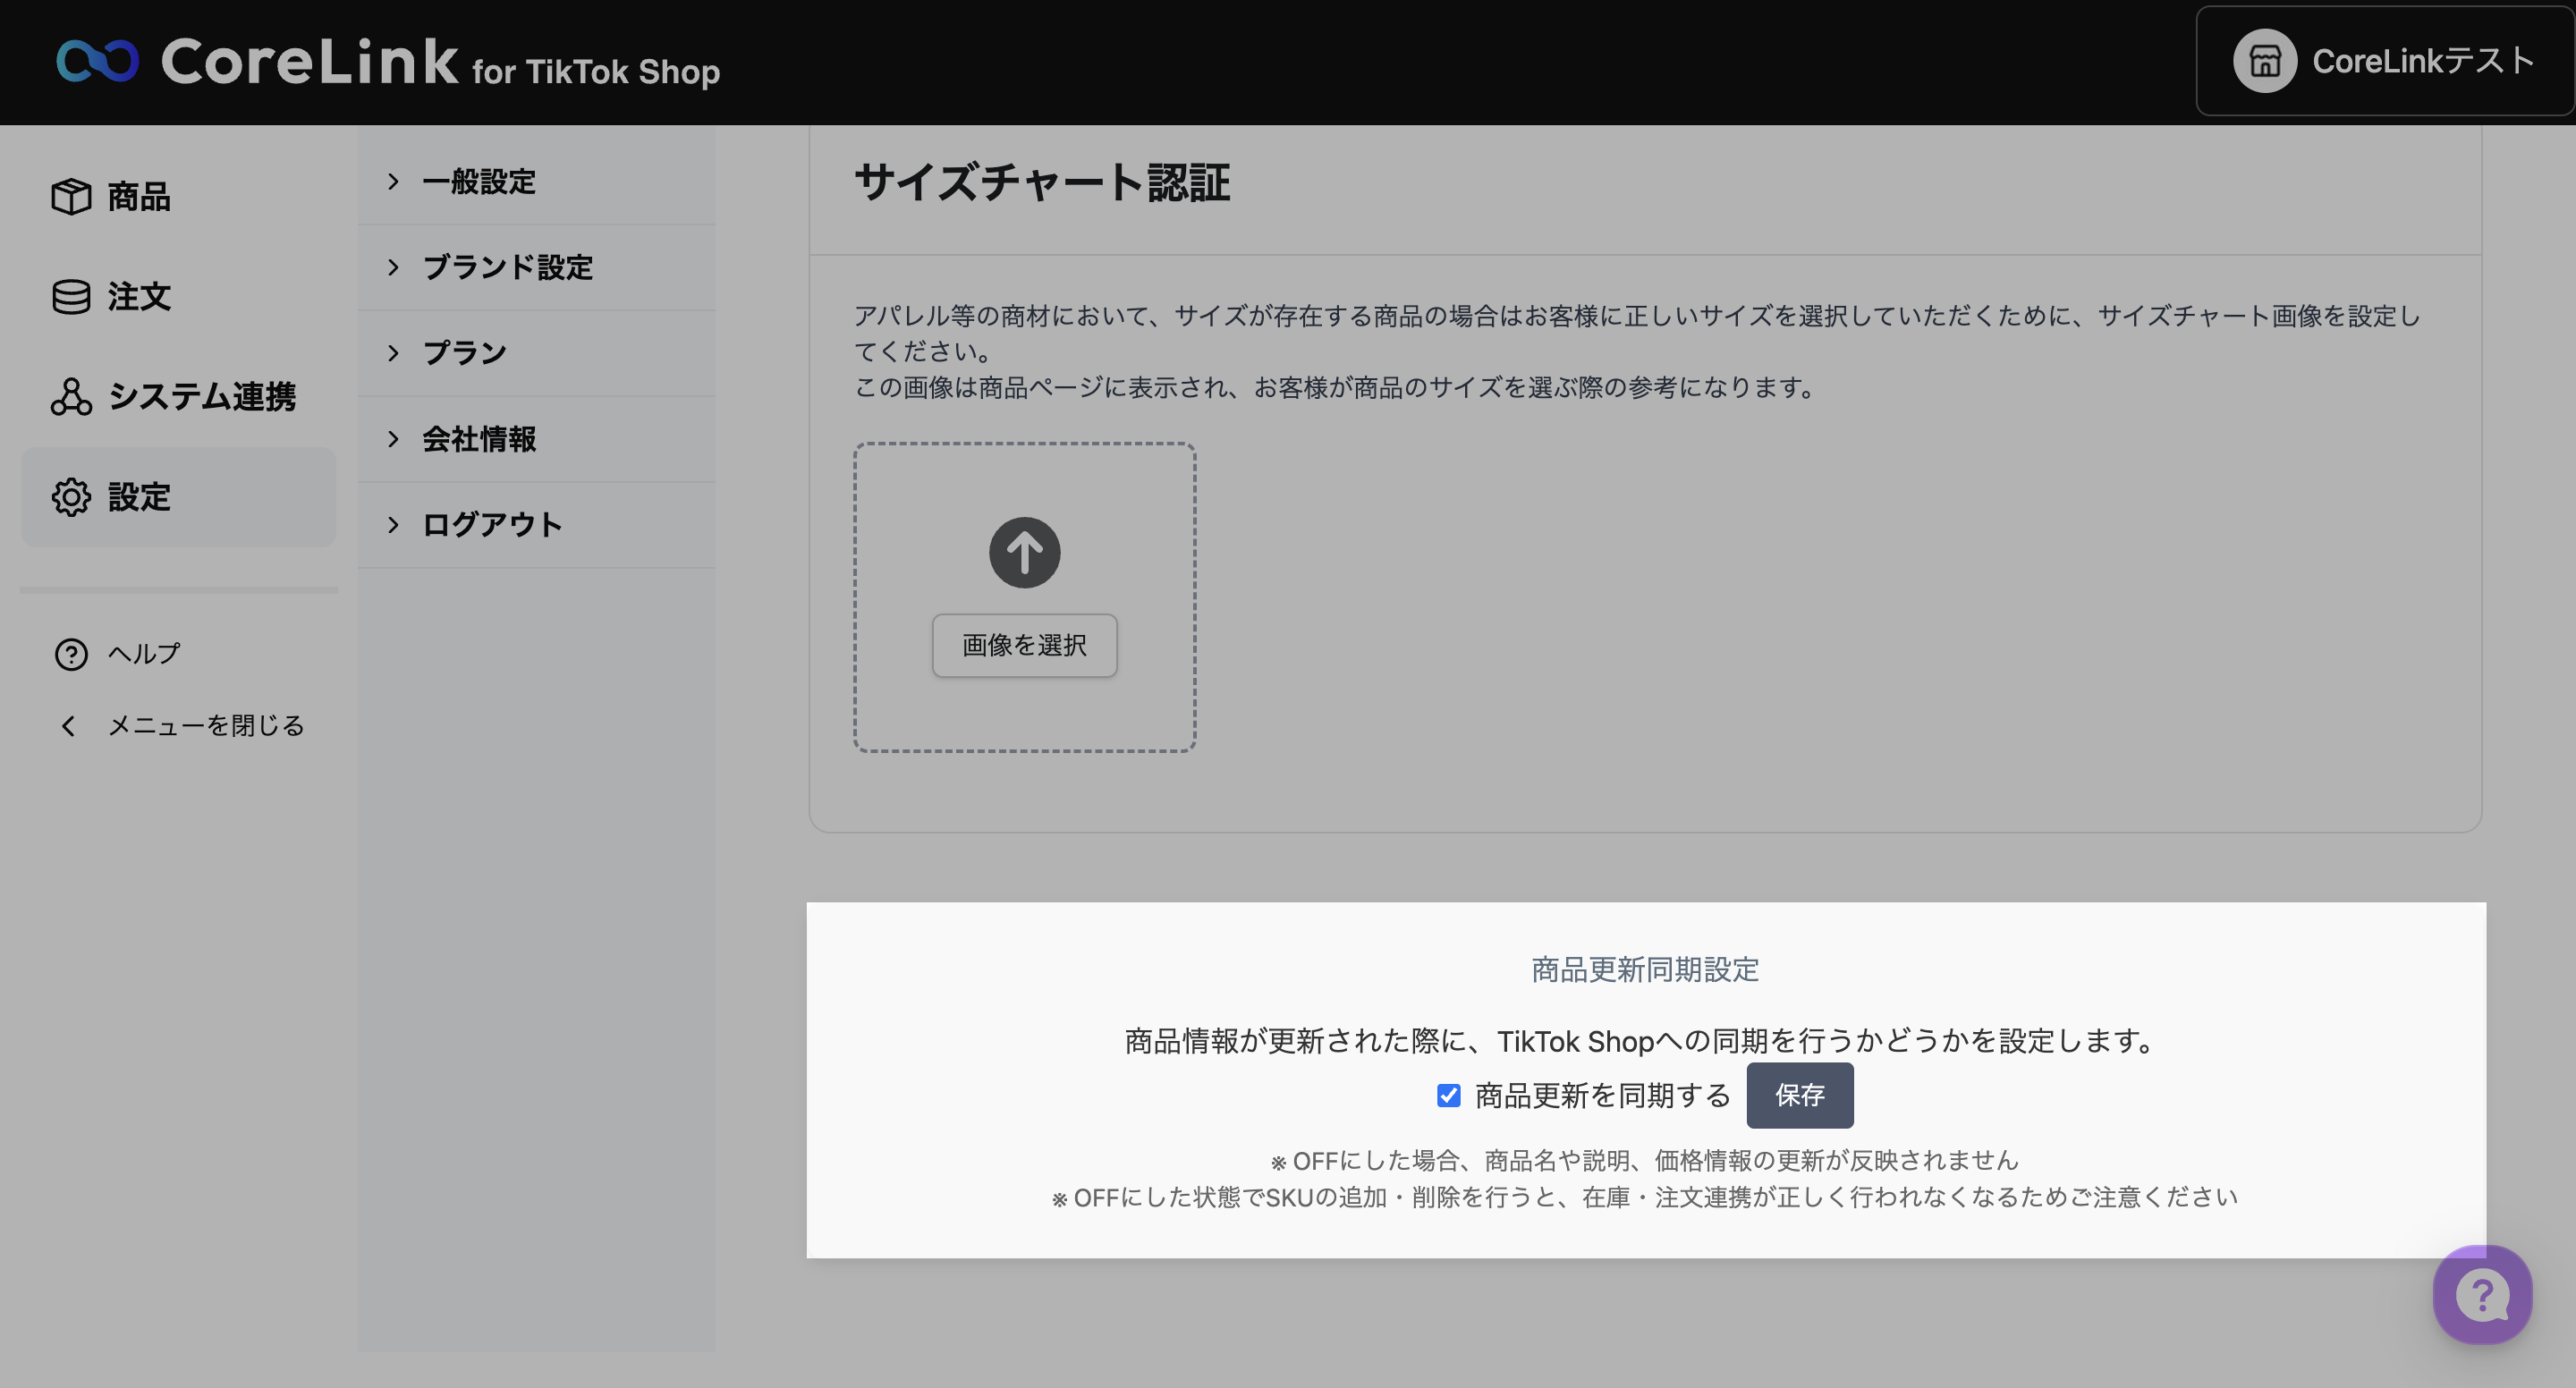Expand the ブランド設定 chevron
Image resolution: width=2576 pixels, height=1388 pixels.
tap(393, 267)
